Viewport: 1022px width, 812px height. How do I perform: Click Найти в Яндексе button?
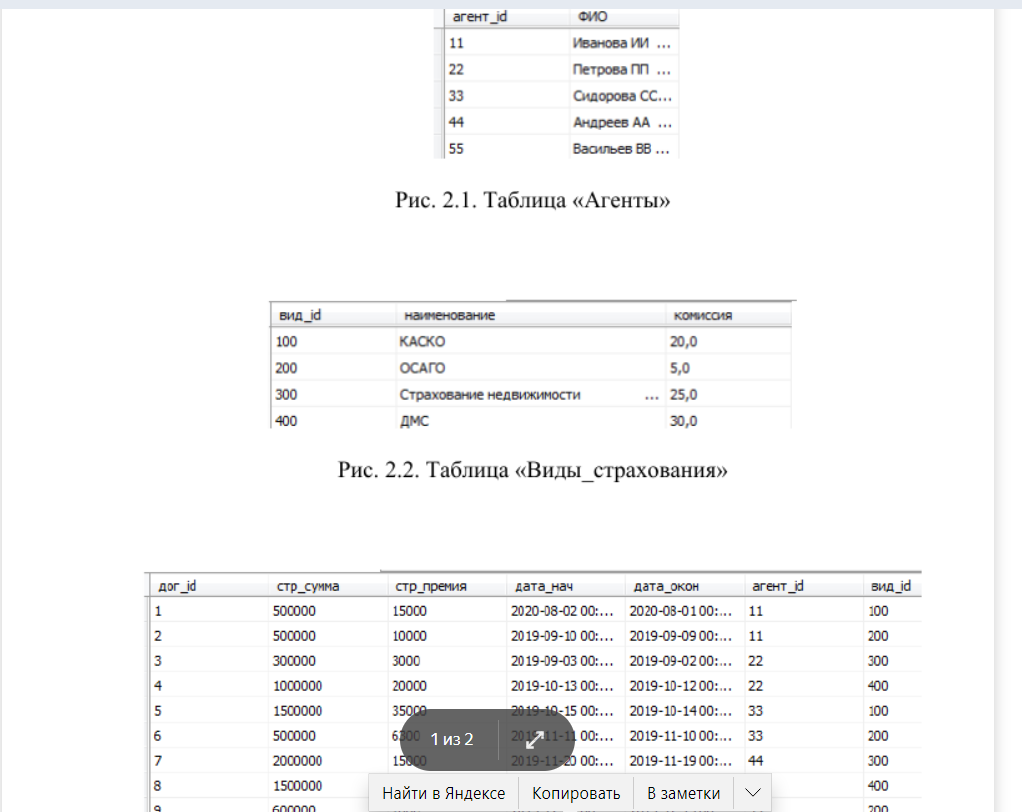443,793
